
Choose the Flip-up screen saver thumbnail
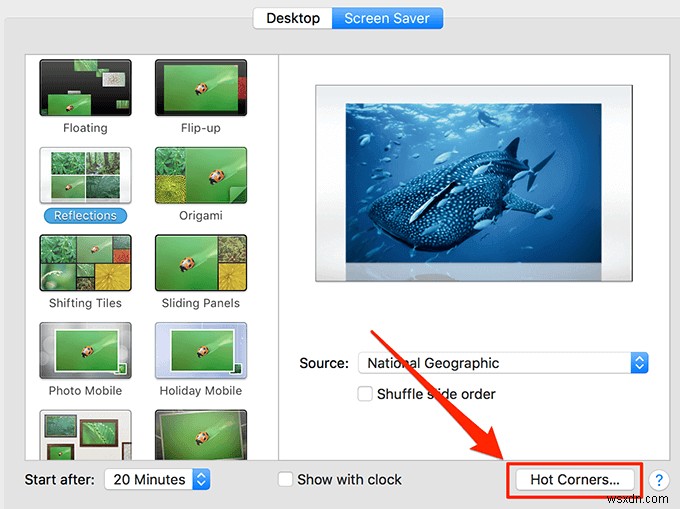pyautogui.click(x=201, y=88)
